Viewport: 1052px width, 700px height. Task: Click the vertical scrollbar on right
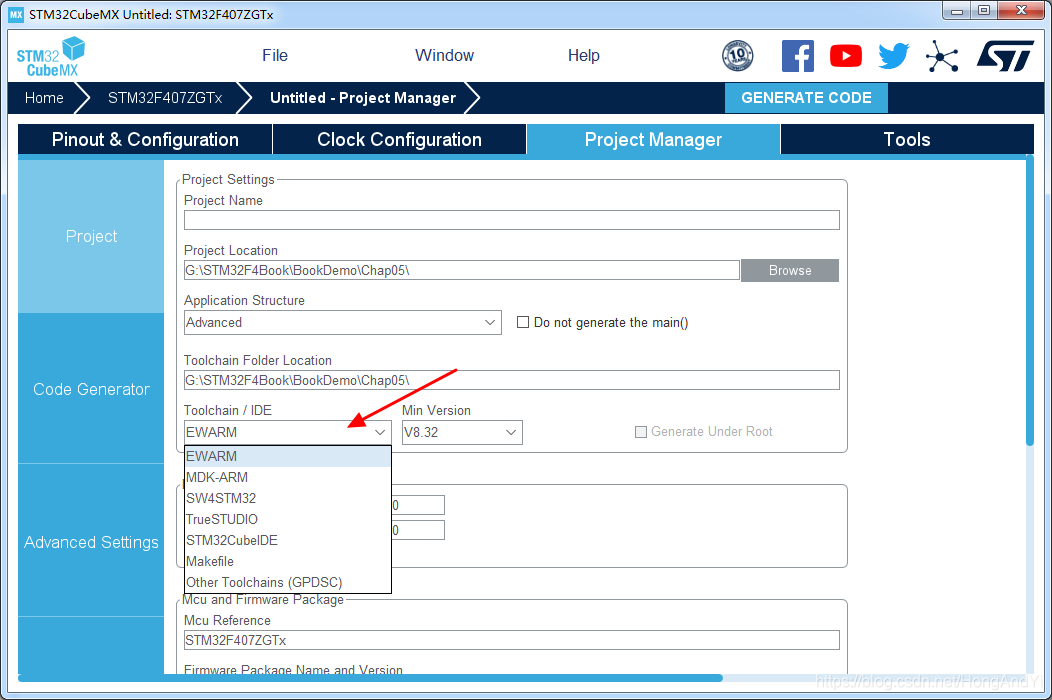click(1030, 299)
